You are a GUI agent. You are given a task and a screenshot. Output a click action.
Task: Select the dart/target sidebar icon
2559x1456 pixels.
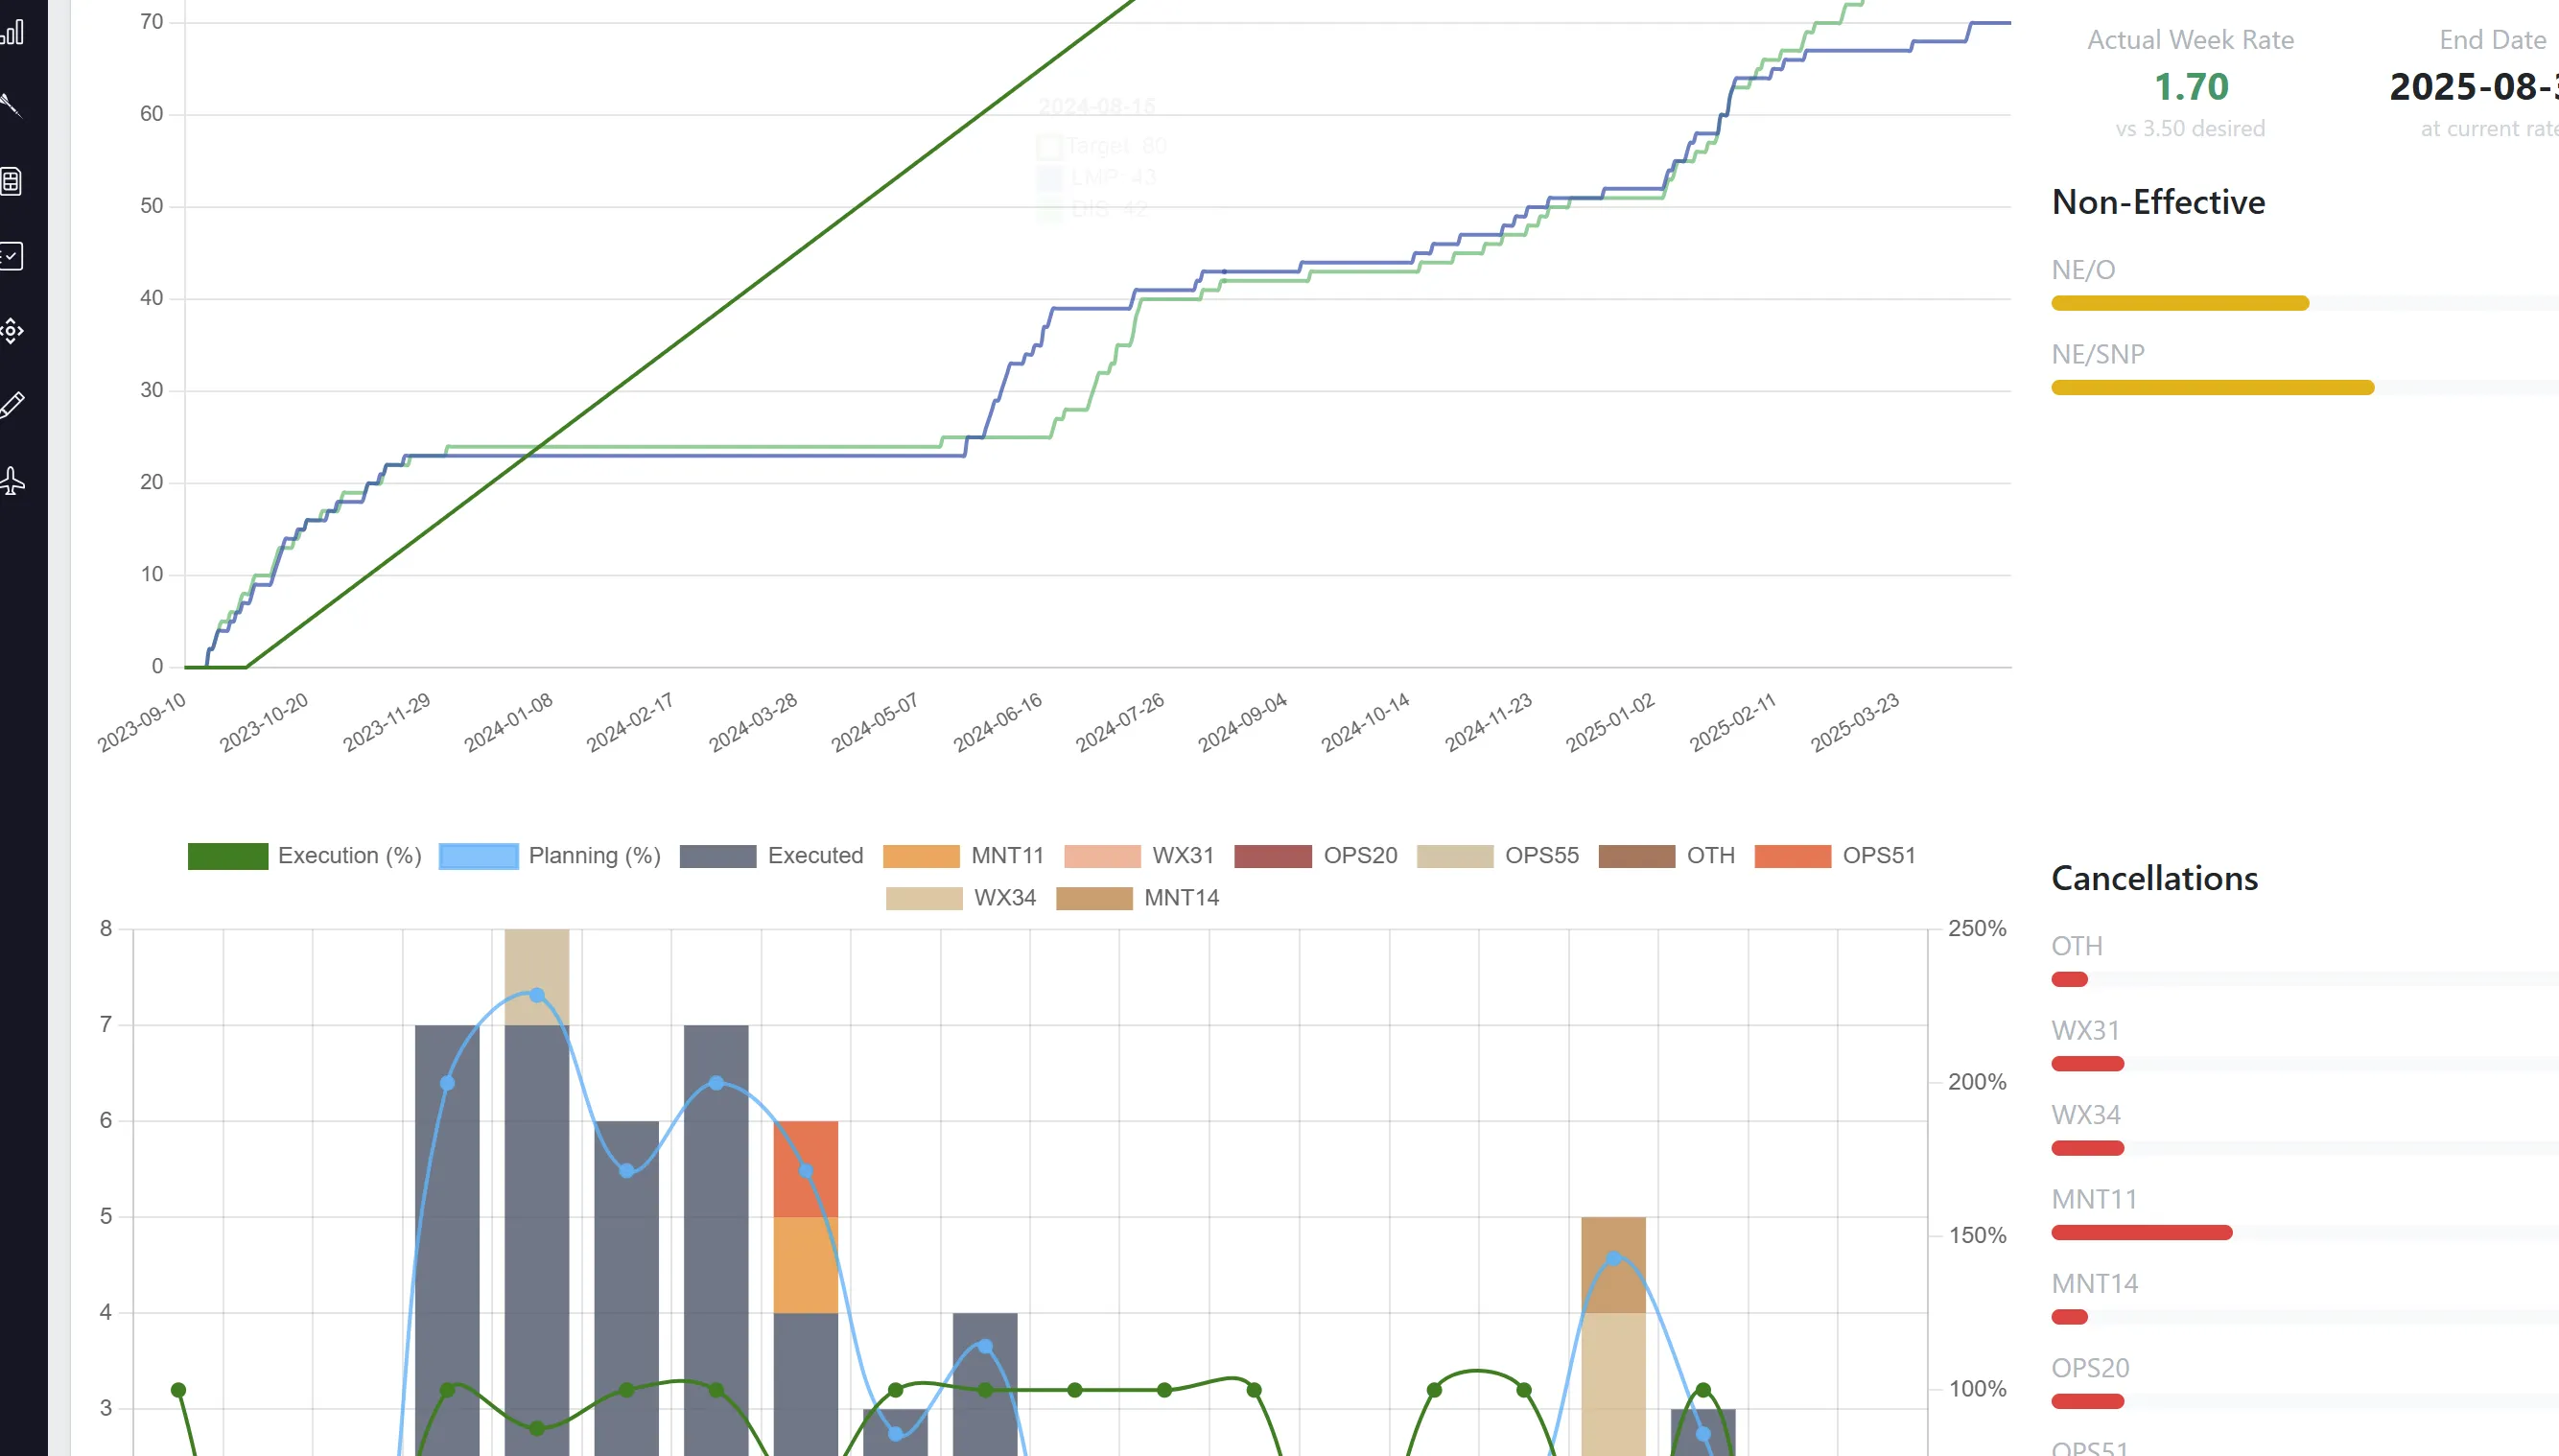pos(12,105)
